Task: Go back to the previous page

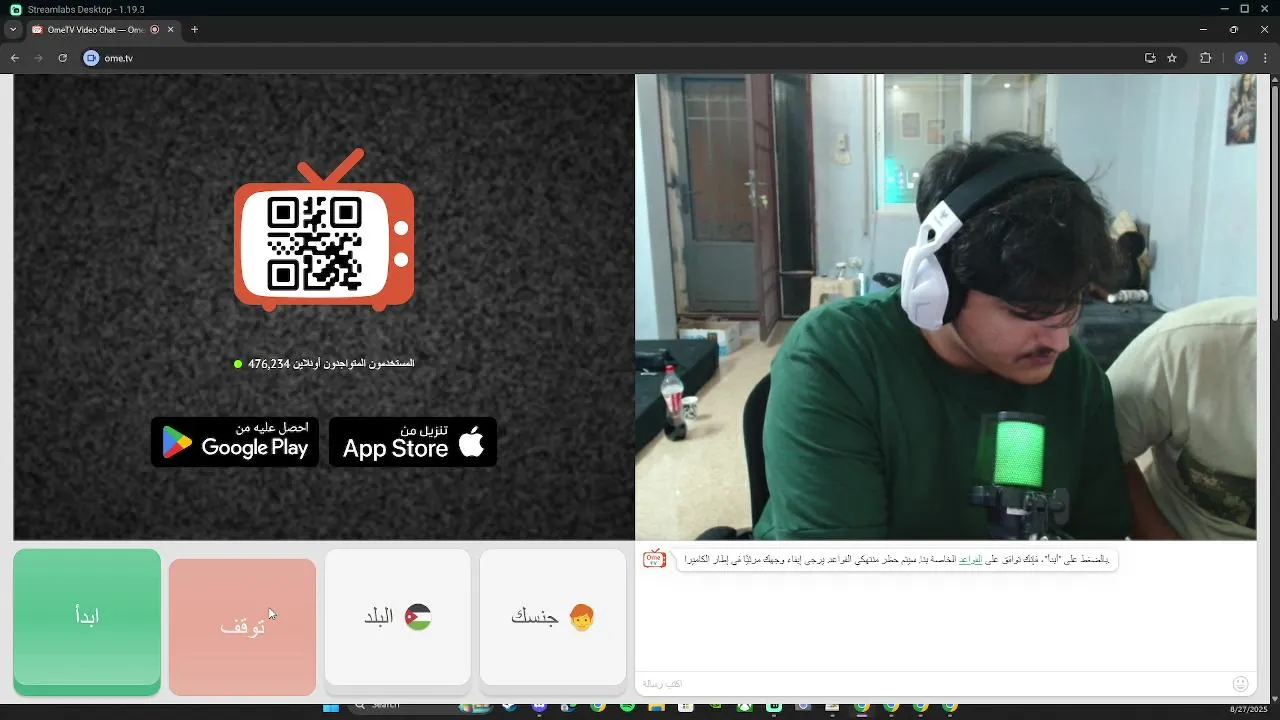Action: 15,58
